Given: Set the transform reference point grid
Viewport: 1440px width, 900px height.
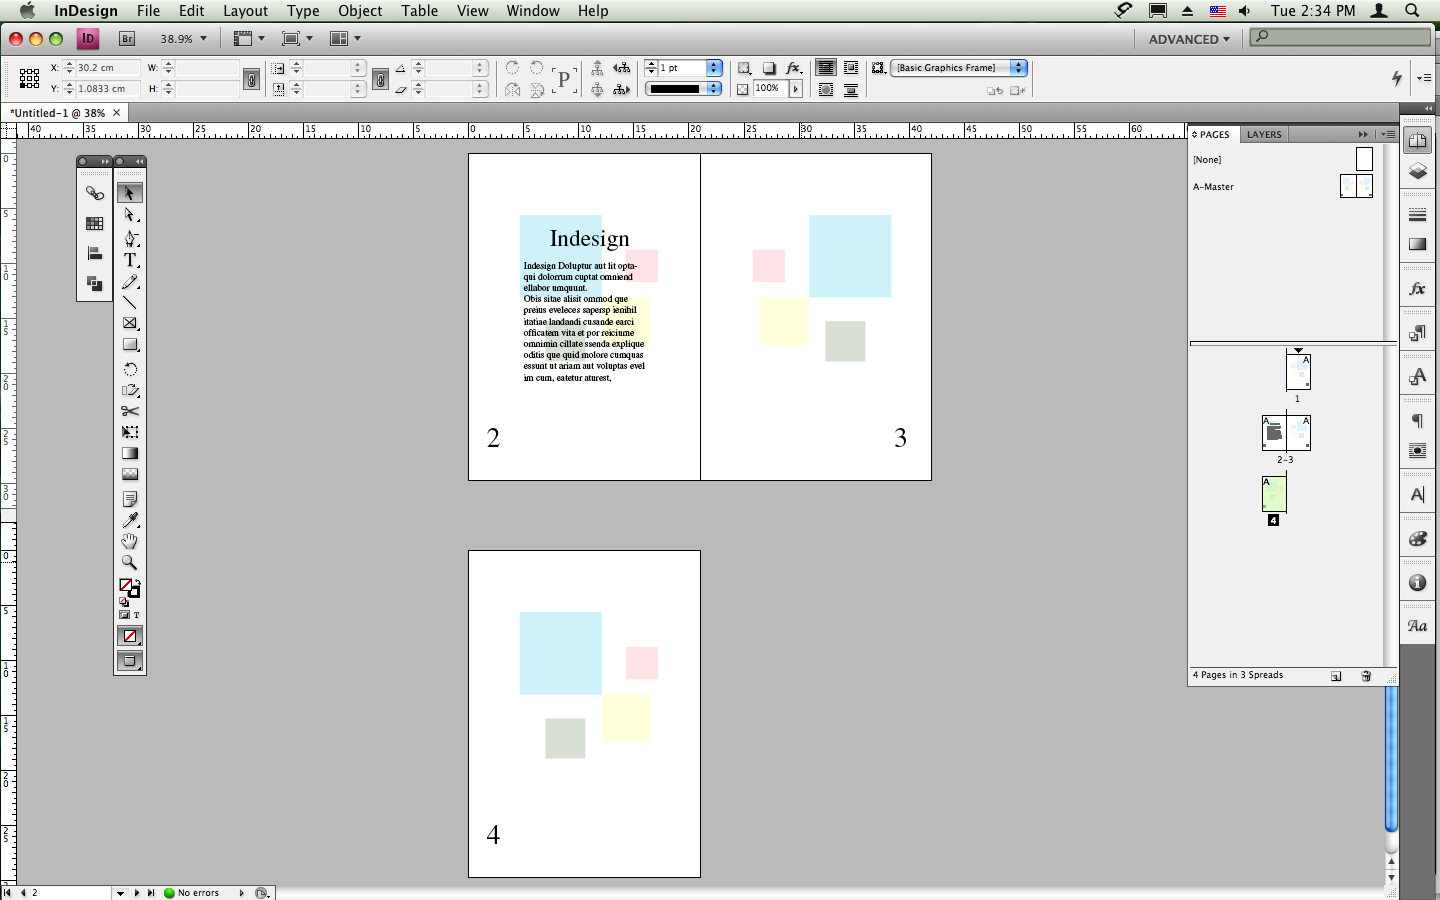Looking at the screenshot, I should (x=29, y=78).
